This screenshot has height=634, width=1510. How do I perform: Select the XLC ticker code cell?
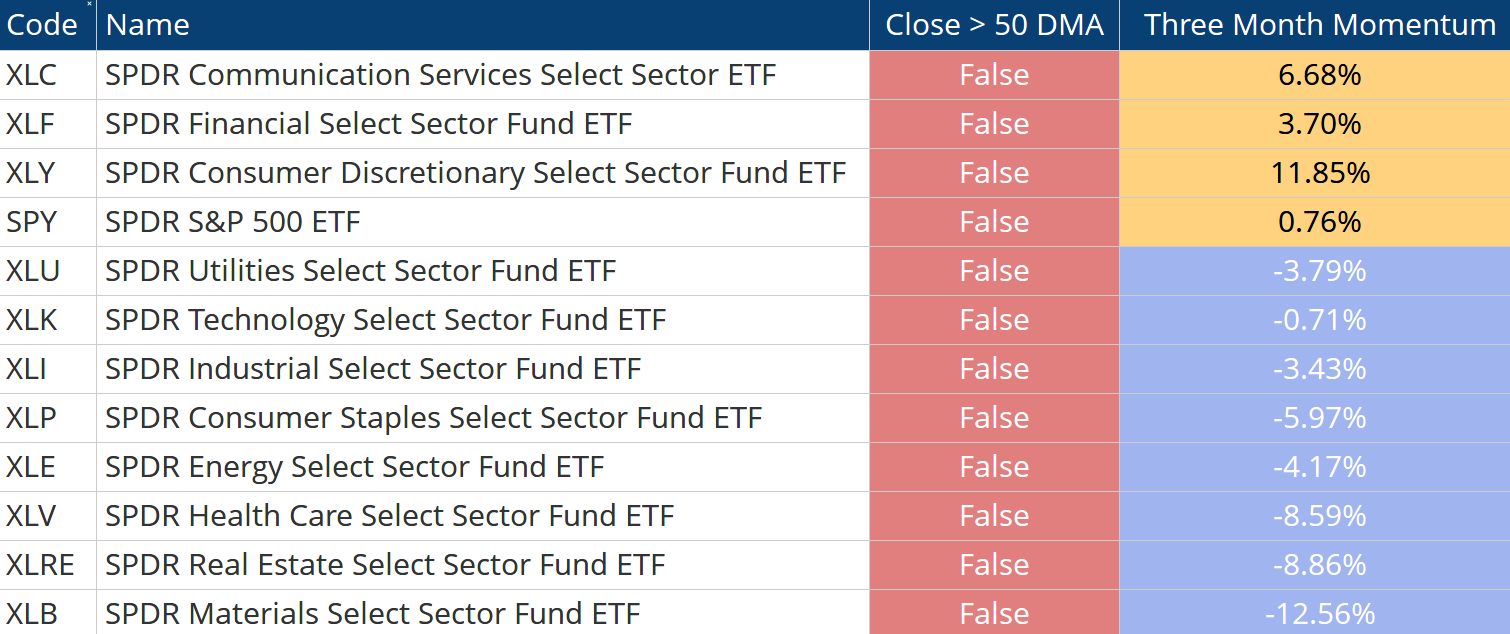31,75
